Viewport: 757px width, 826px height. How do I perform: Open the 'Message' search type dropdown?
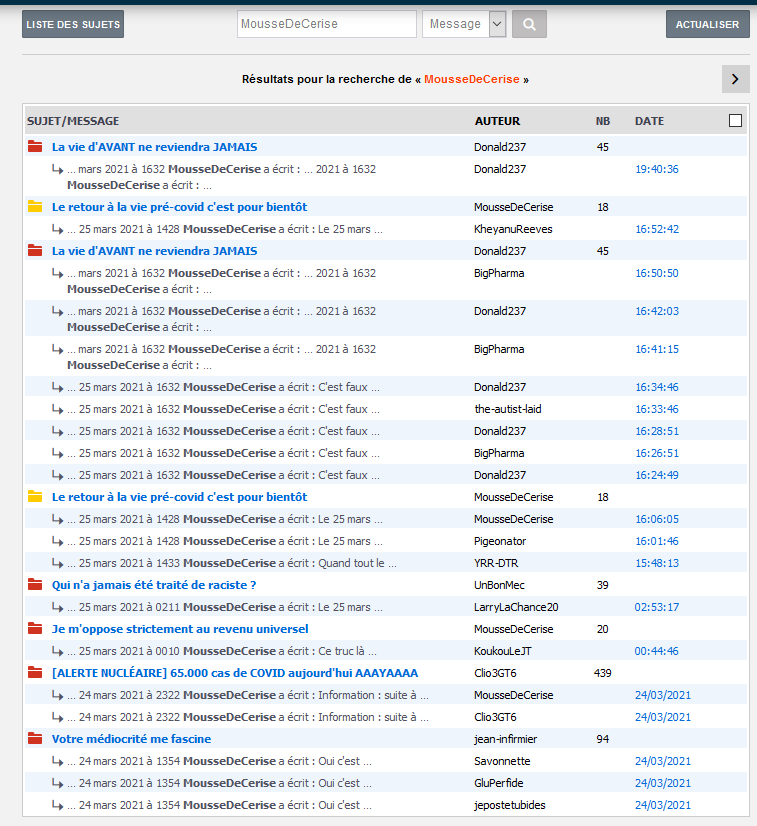(x=464, y=24)
